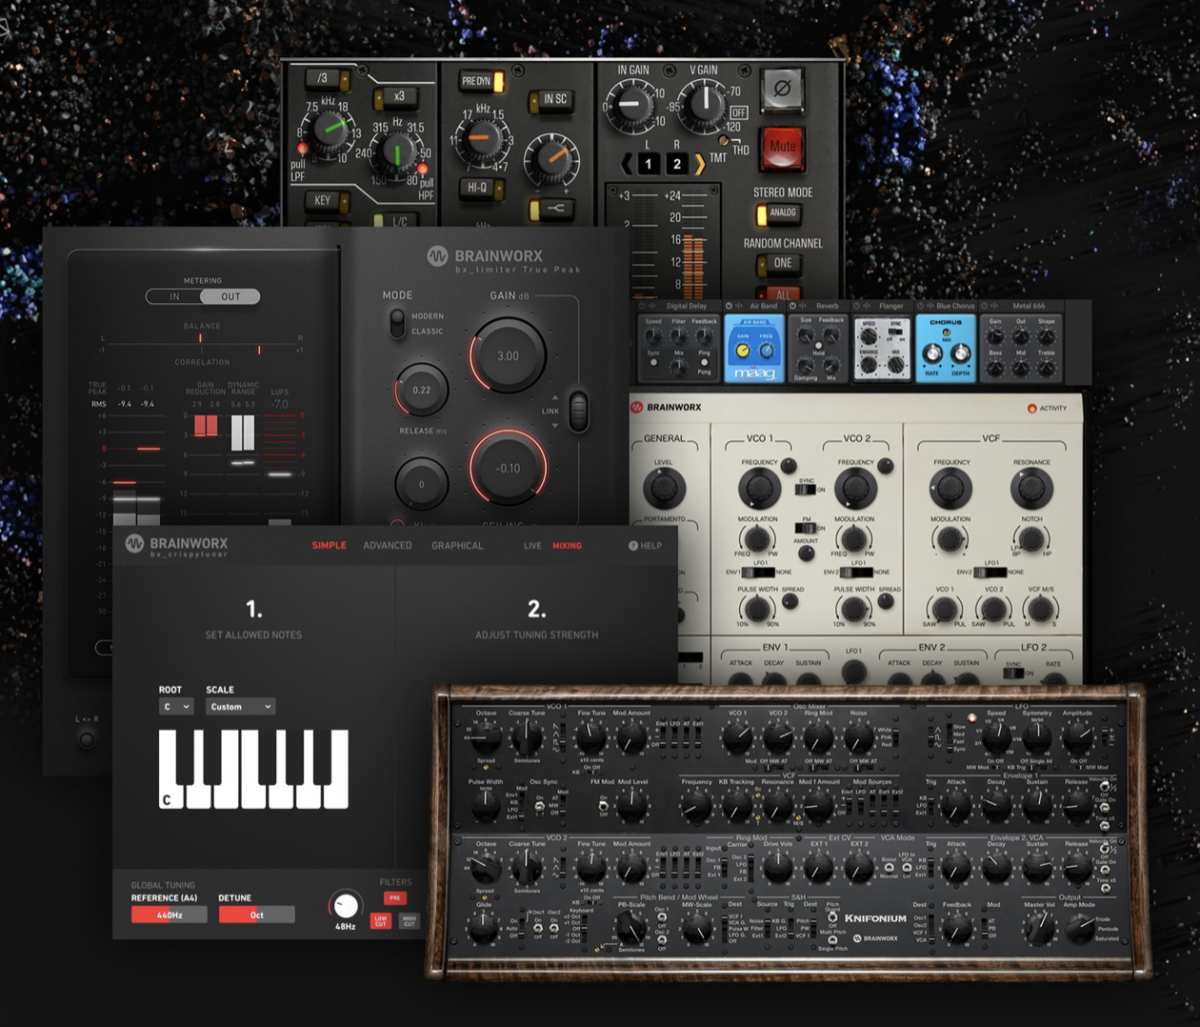This screenshot has height=1027, width=1200.
Task: Click the DETUNE Oct slider
Action: [x=257, y=914]
